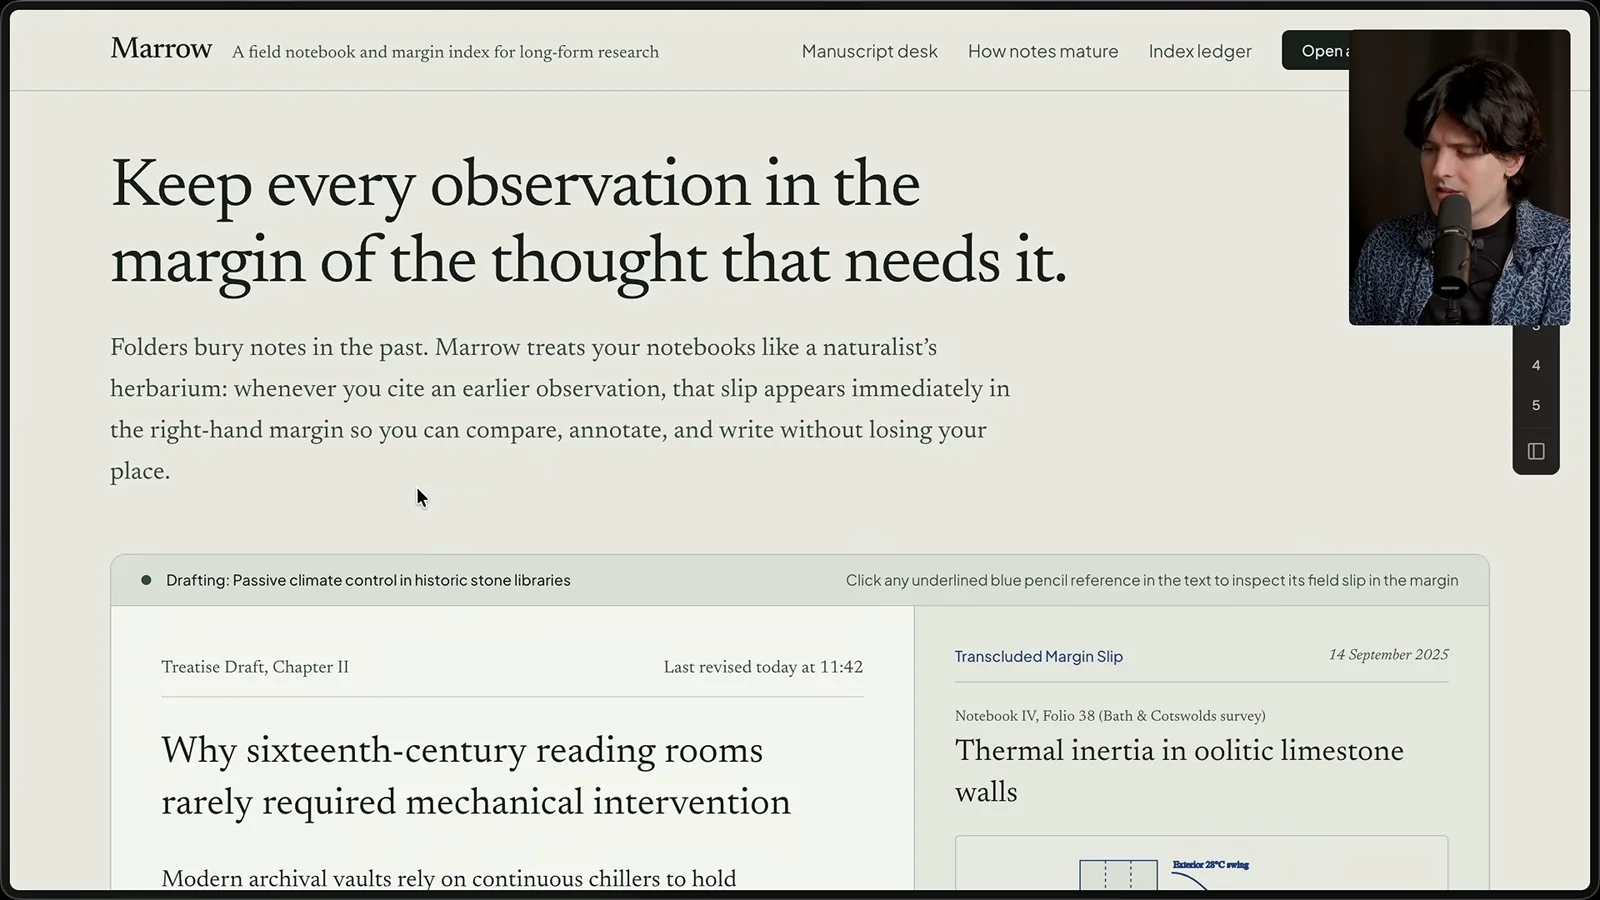Image resolution: width=1600 pixels, height=900 pixels.
Task: Click 'Drafting: Passive climate control' title text
Action: click(368, 580)
